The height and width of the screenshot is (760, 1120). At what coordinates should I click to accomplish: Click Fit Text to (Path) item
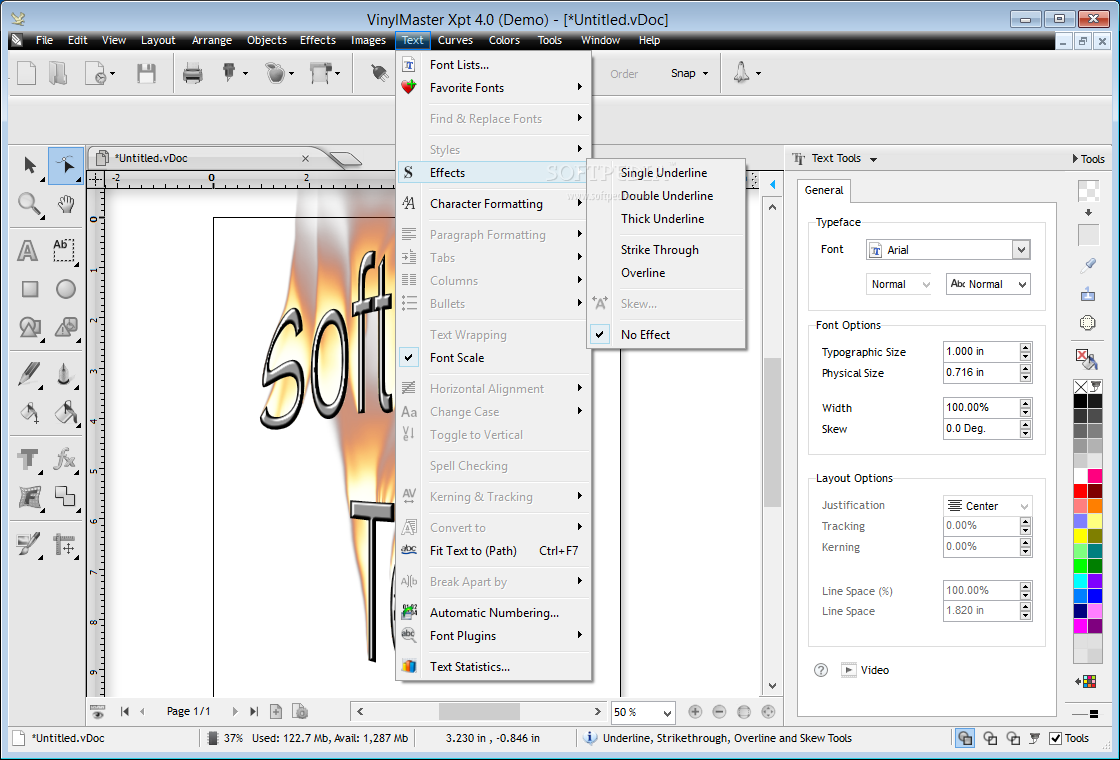point(494,551)
